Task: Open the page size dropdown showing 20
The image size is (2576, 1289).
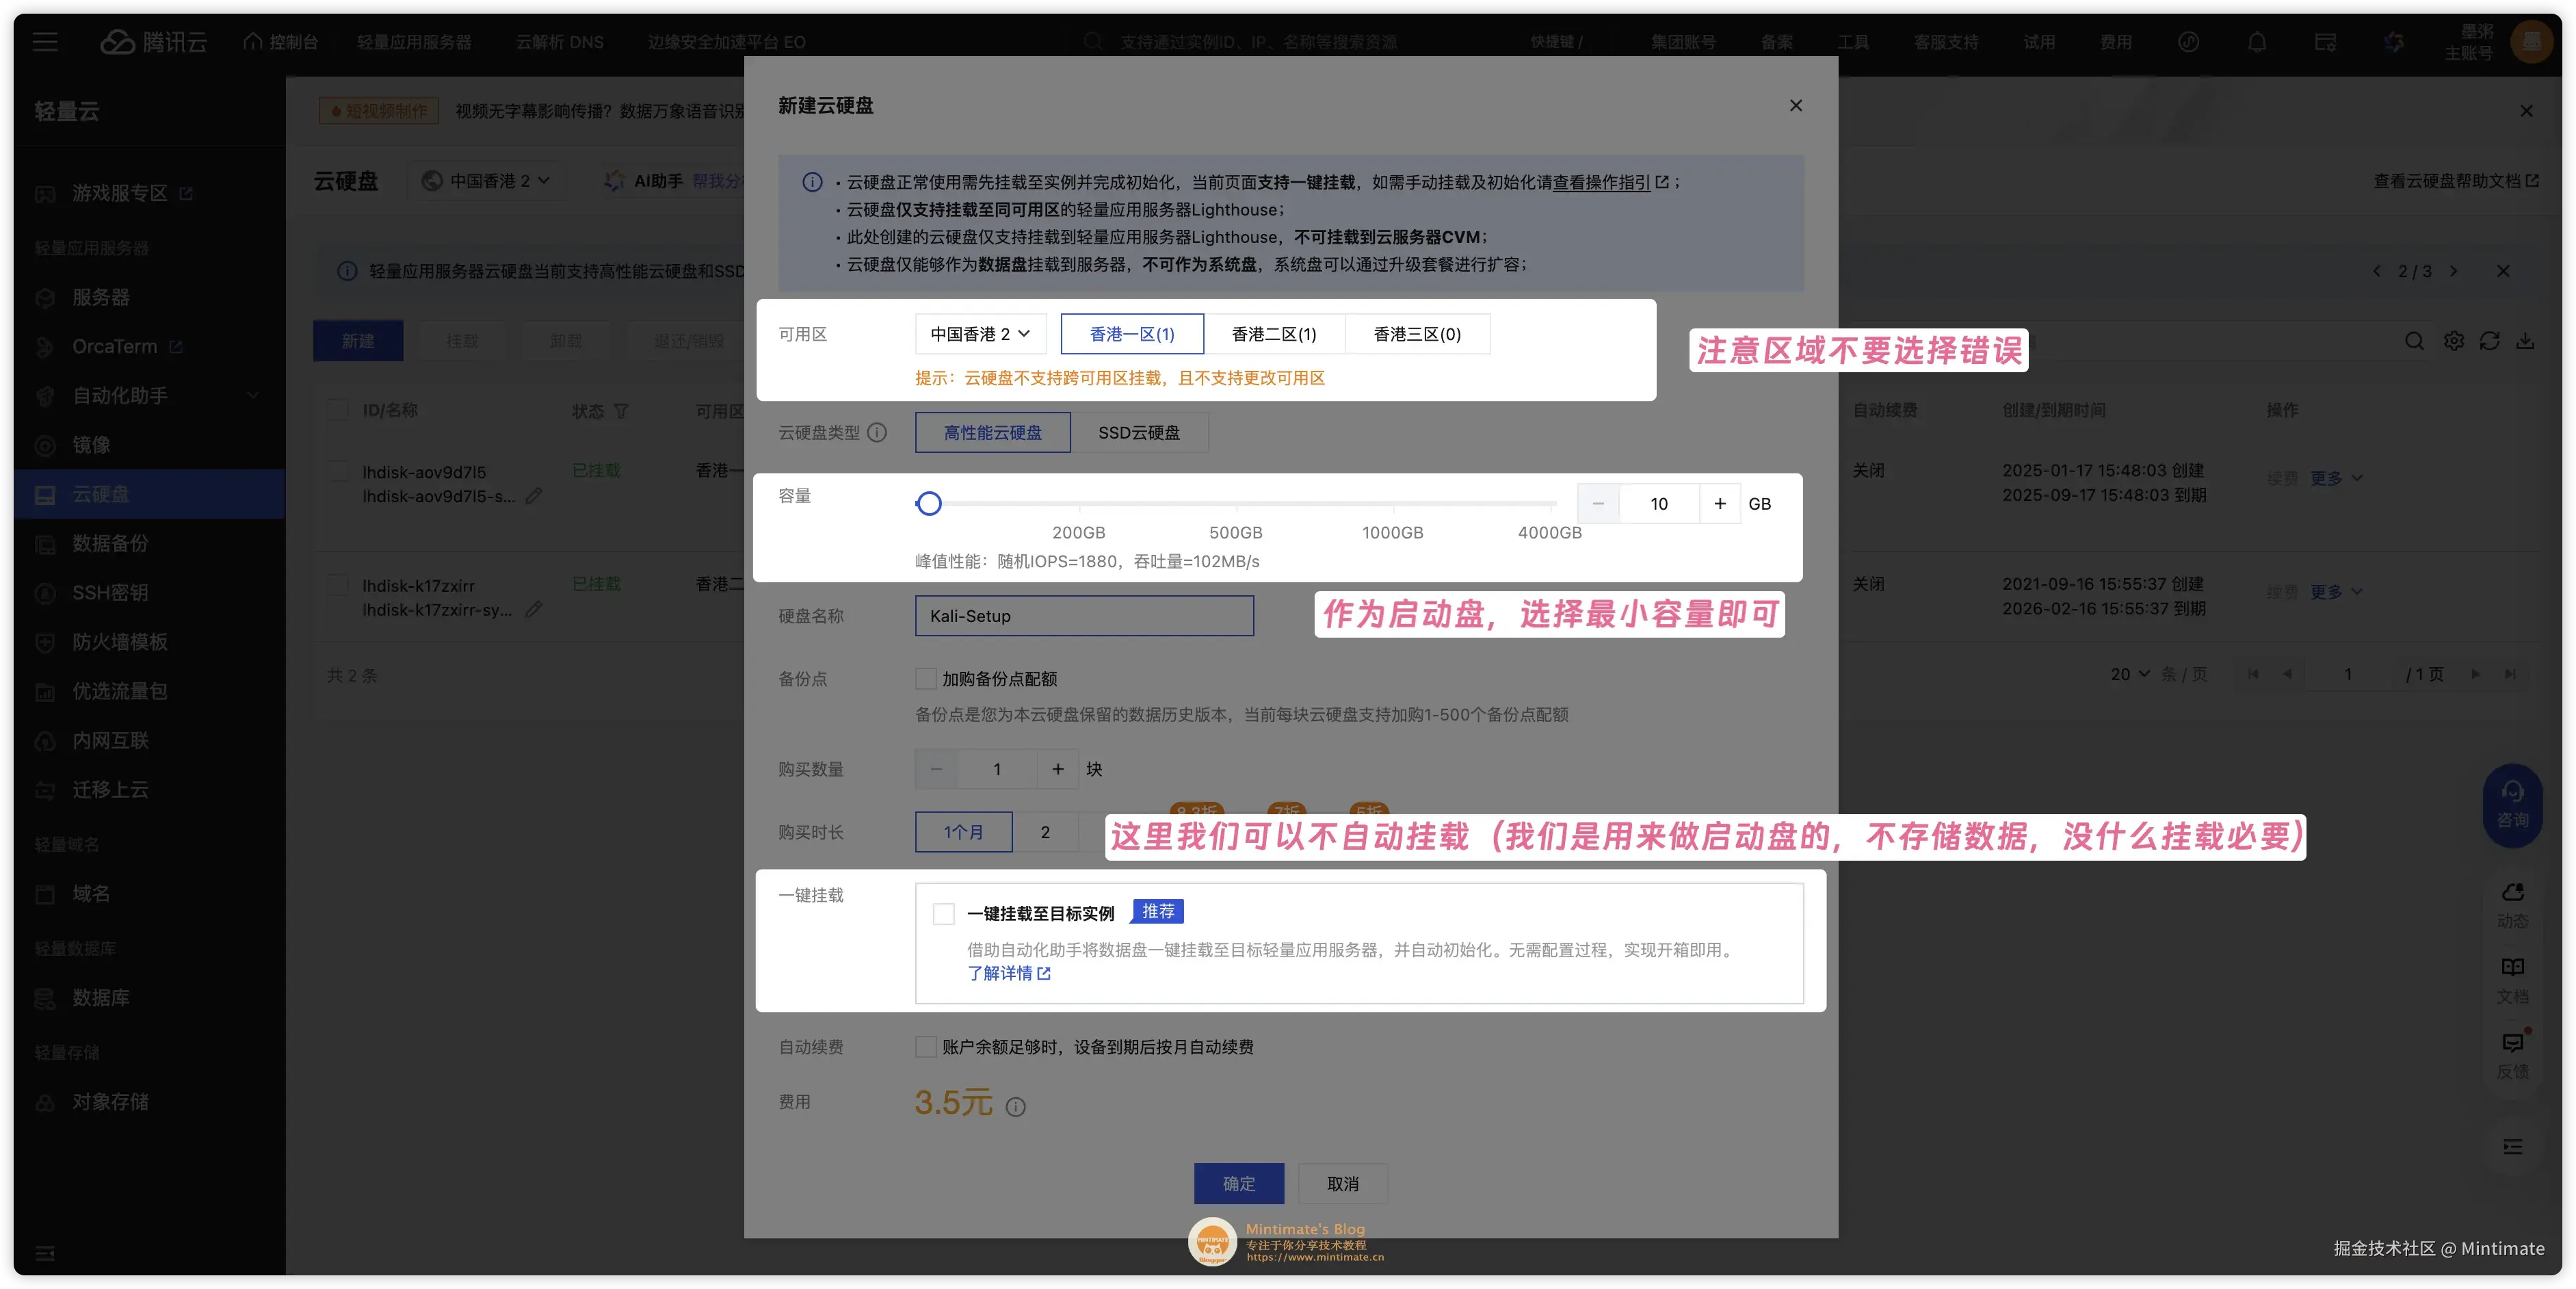Action: pyautogui.click(x=2128, y=674)
